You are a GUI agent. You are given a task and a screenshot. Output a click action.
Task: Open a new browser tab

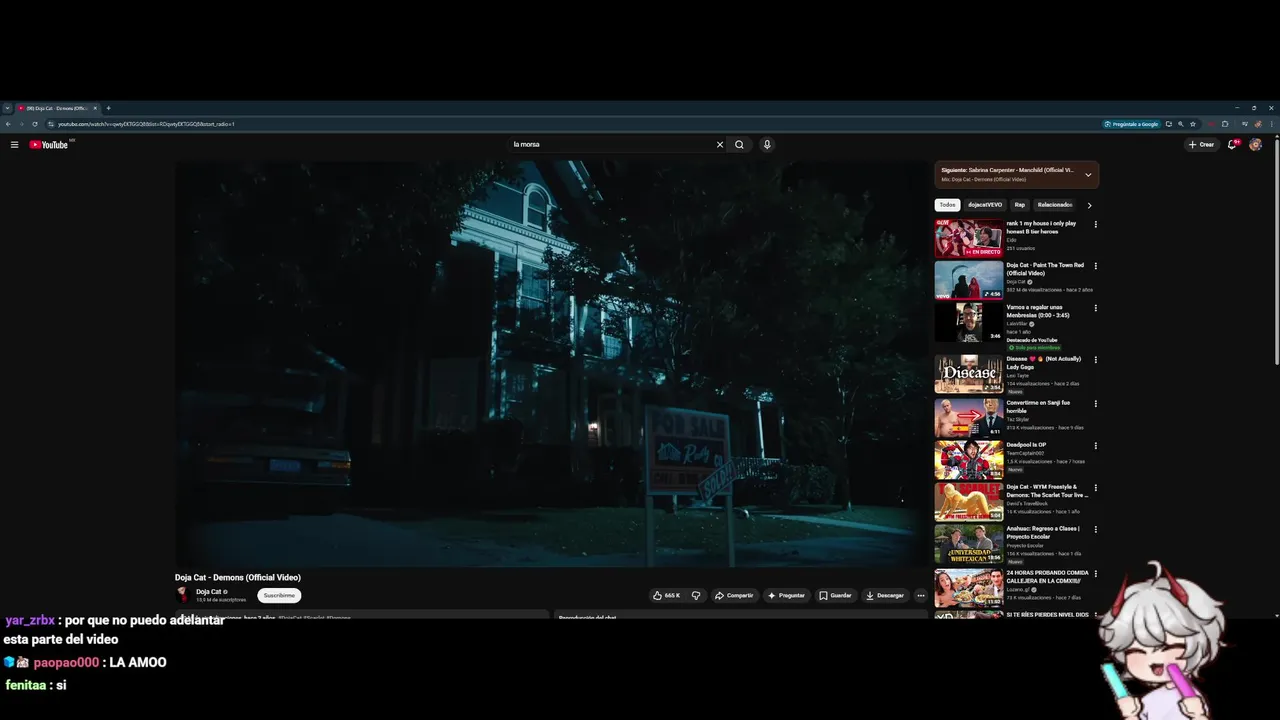pyautogui.click(x=108, y=108)
